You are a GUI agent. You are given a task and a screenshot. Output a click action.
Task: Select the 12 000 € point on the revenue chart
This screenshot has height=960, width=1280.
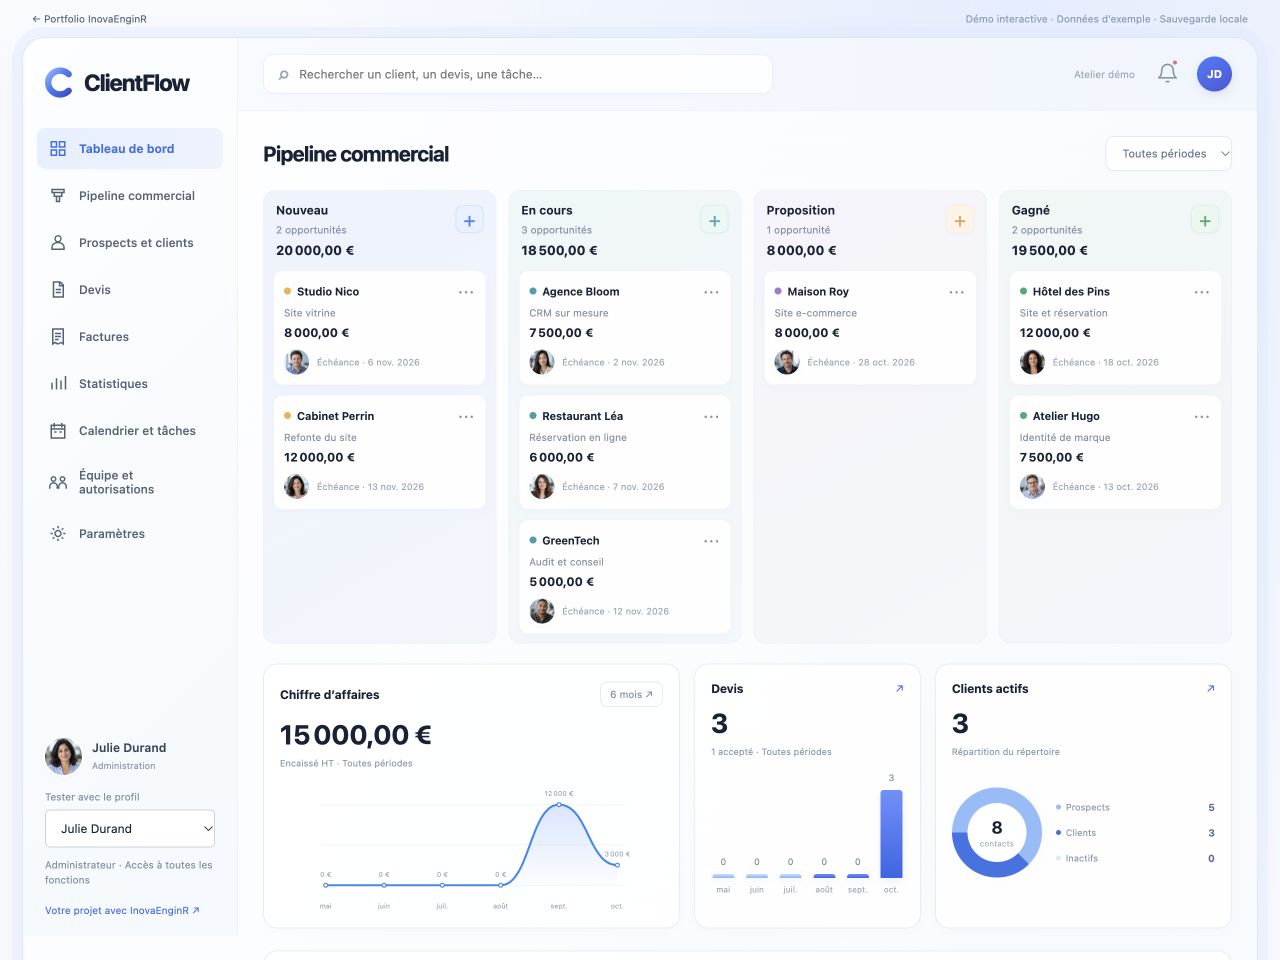pos(559,805)
